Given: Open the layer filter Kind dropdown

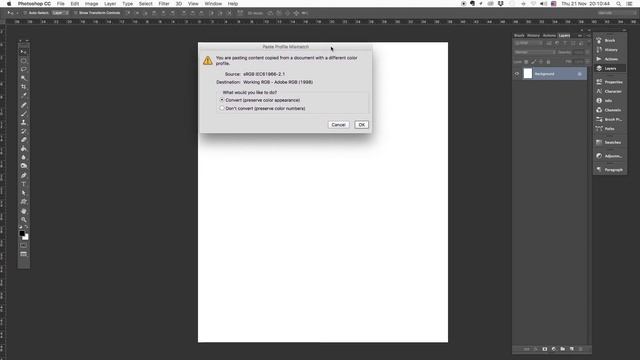Looking at the screenshot, I should click(x=529, y=43).
